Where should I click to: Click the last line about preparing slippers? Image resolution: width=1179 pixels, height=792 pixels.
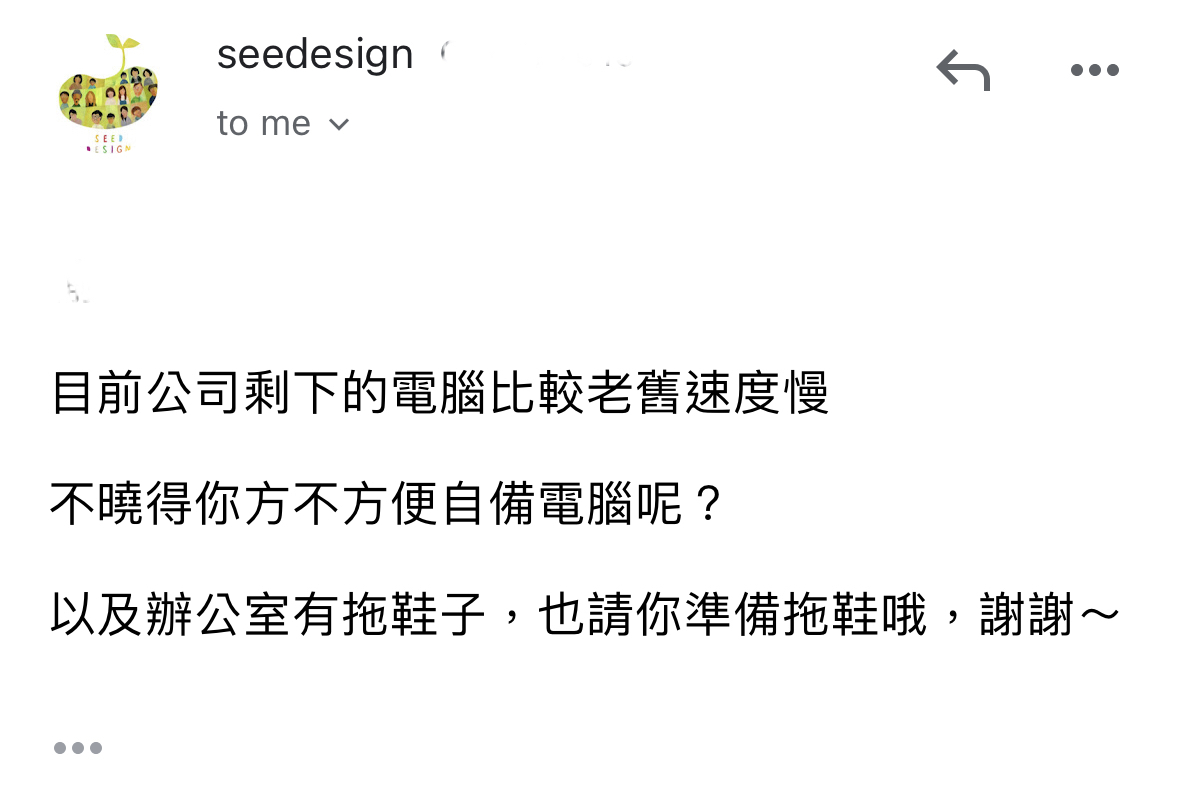click(584, 616)
